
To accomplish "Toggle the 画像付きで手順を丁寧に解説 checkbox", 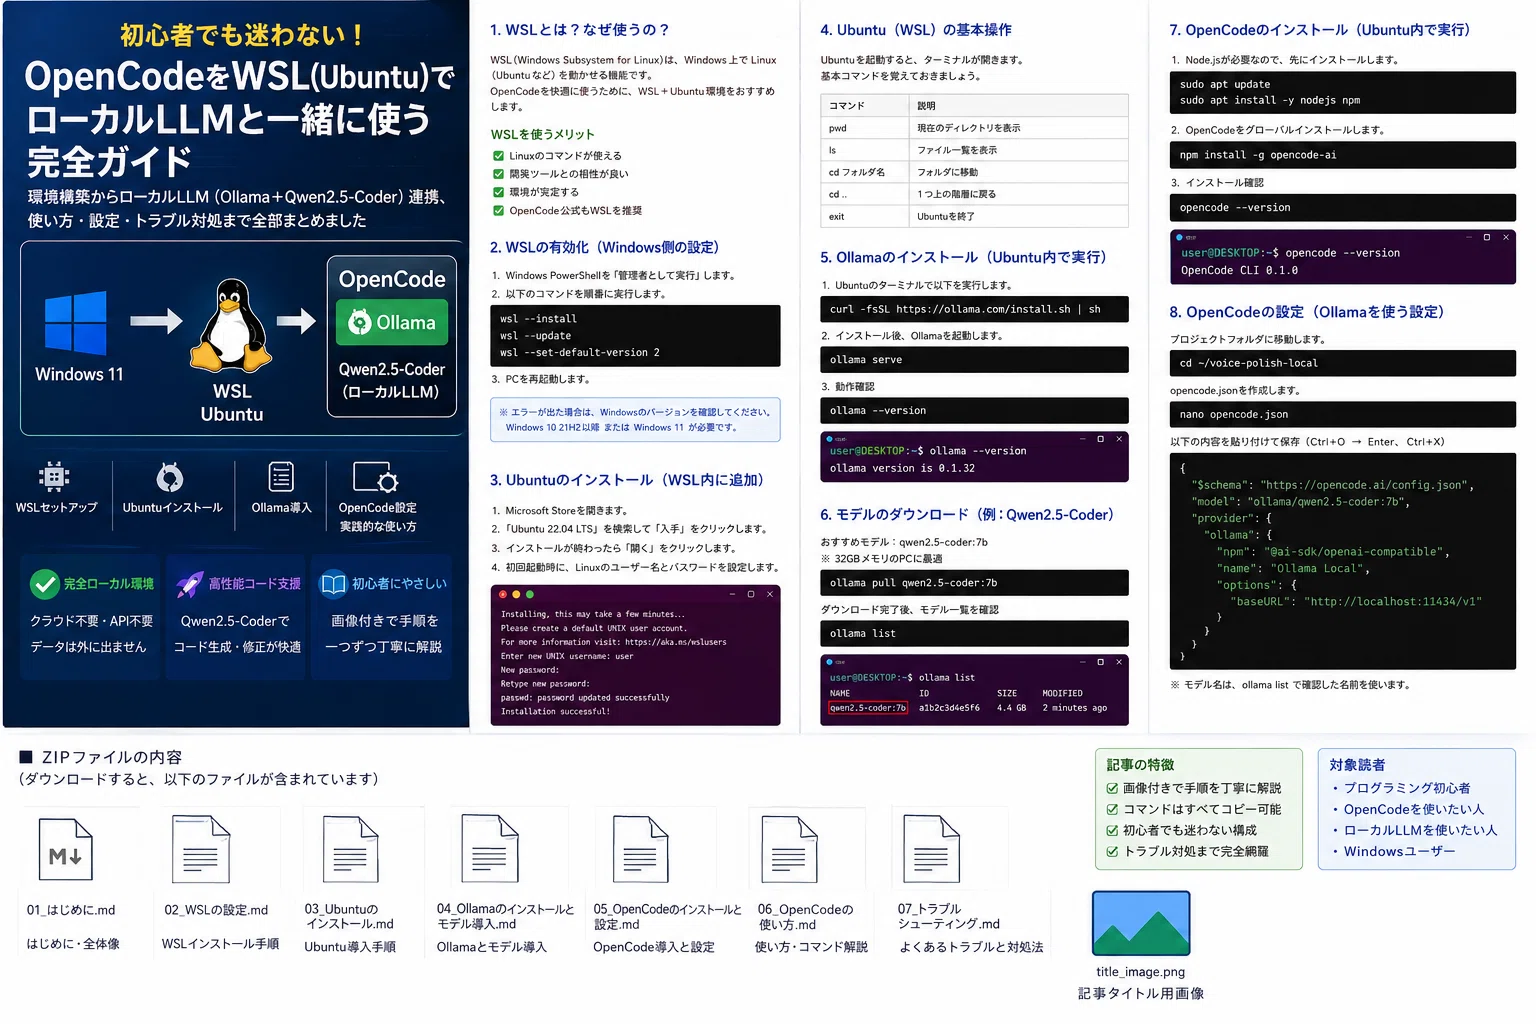I will (1112, 789).
